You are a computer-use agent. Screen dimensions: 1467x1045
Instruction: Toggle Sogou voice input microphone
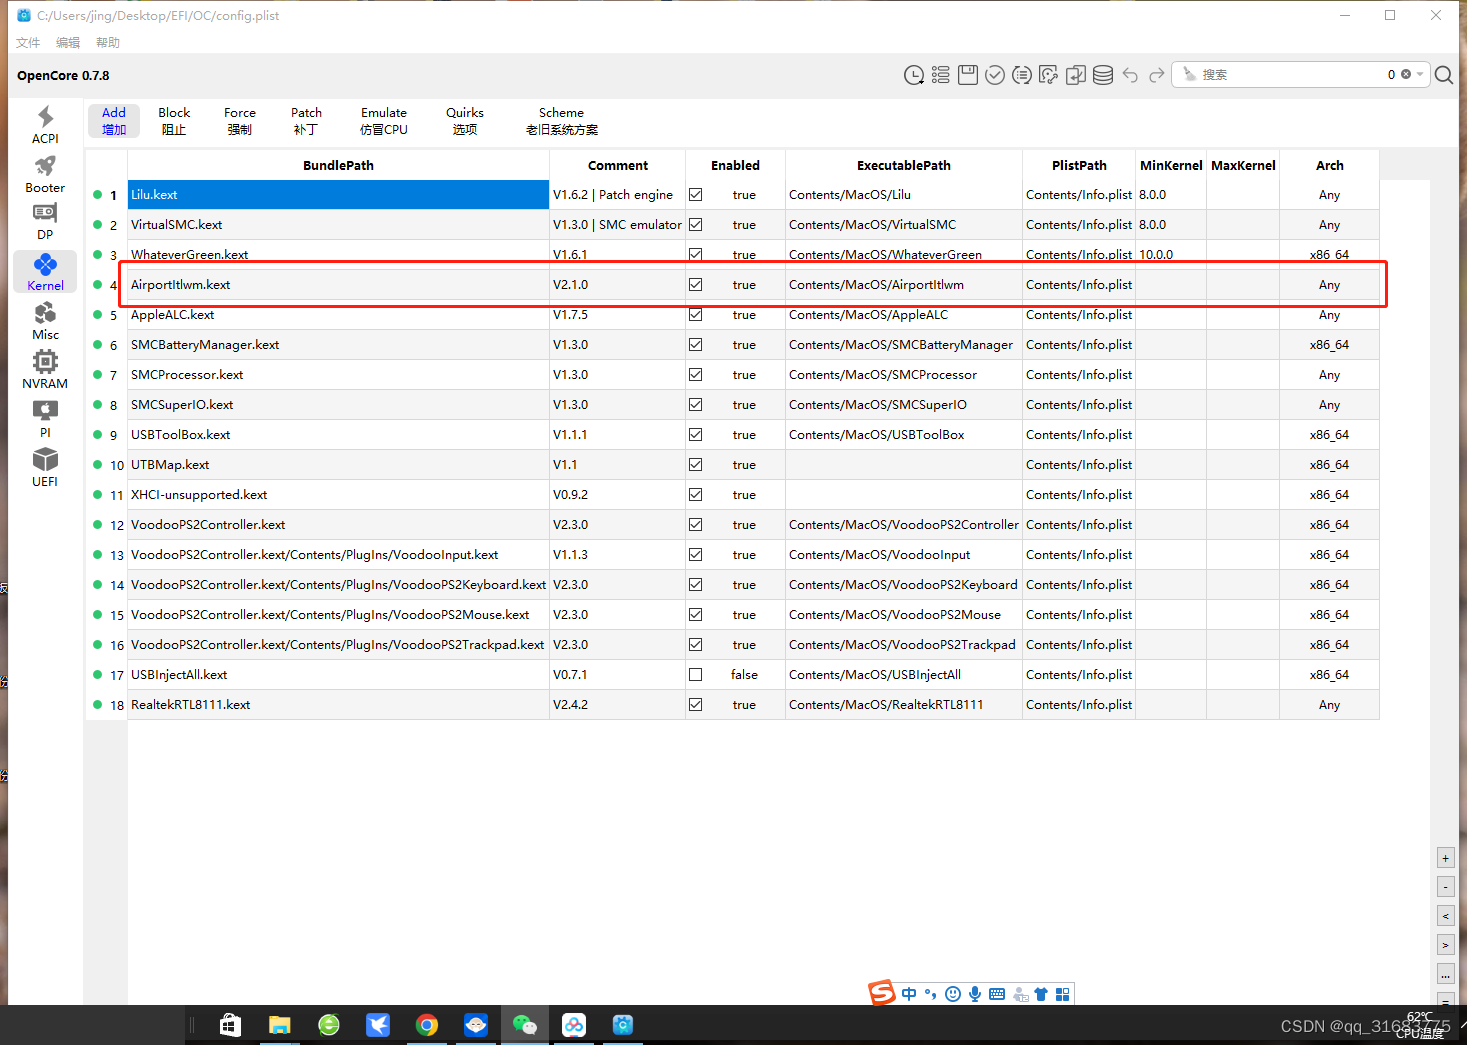[x=975, y=994]
